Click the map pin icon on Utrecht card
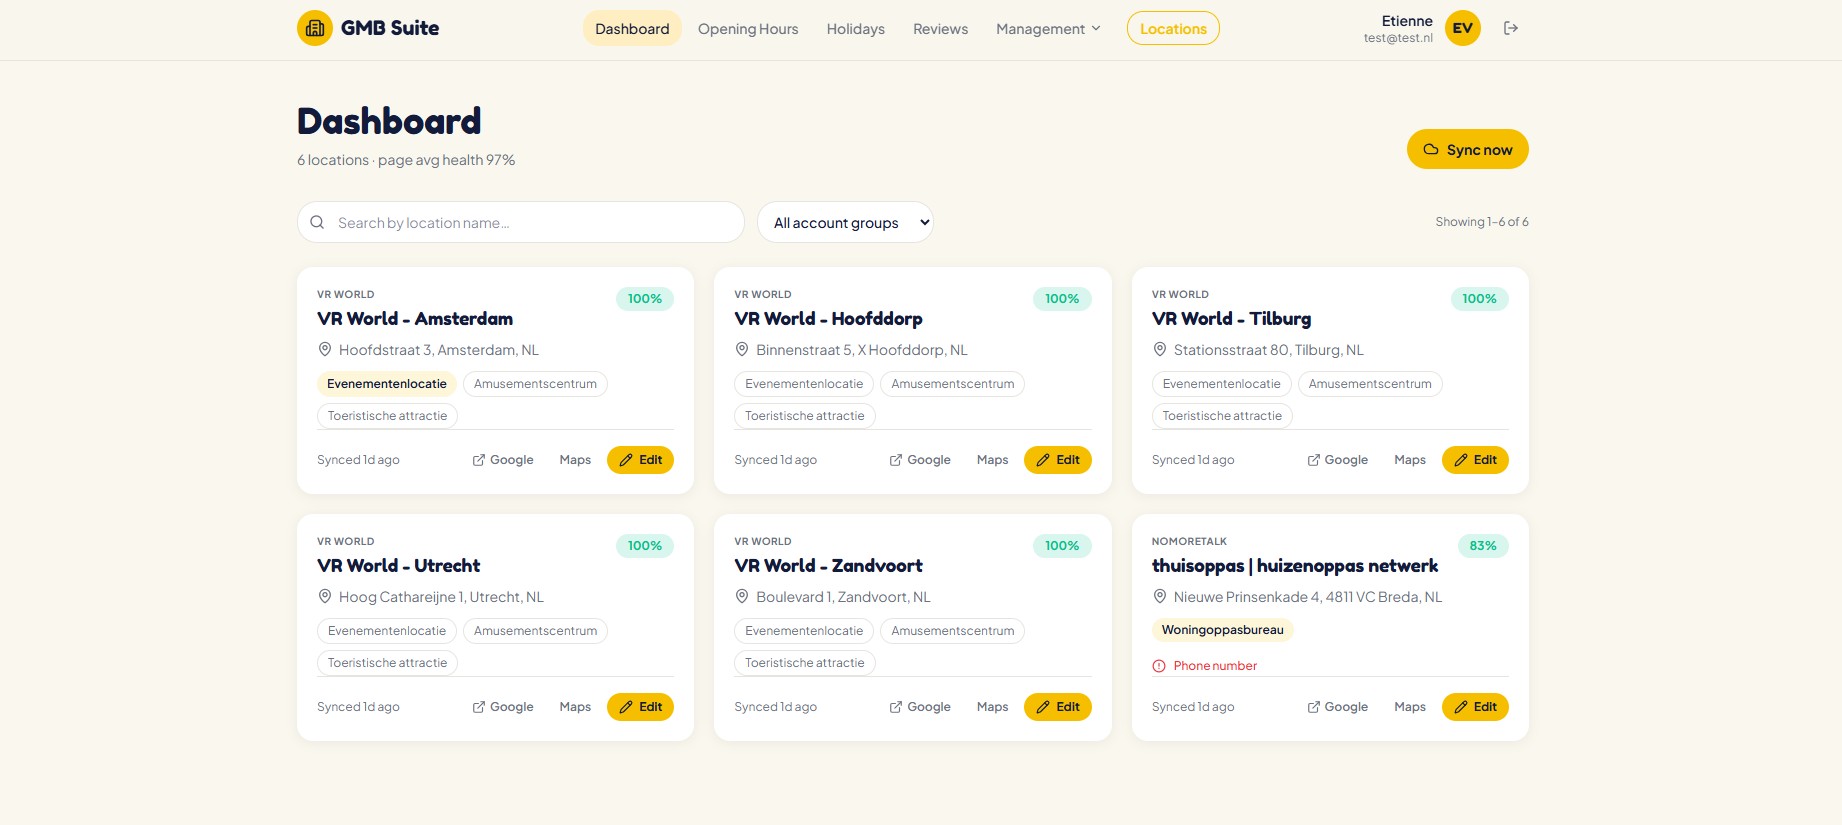Screen dimensions: 1842x825 pos(325,596)
